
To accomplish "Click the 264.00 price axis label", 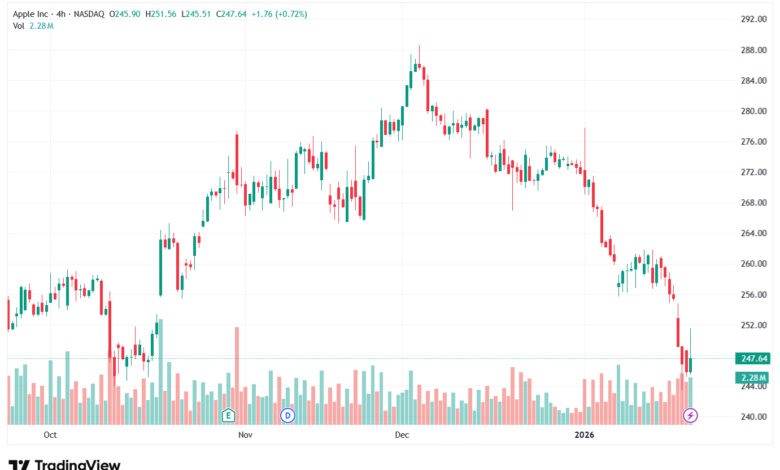I will (x=754, y=233).
